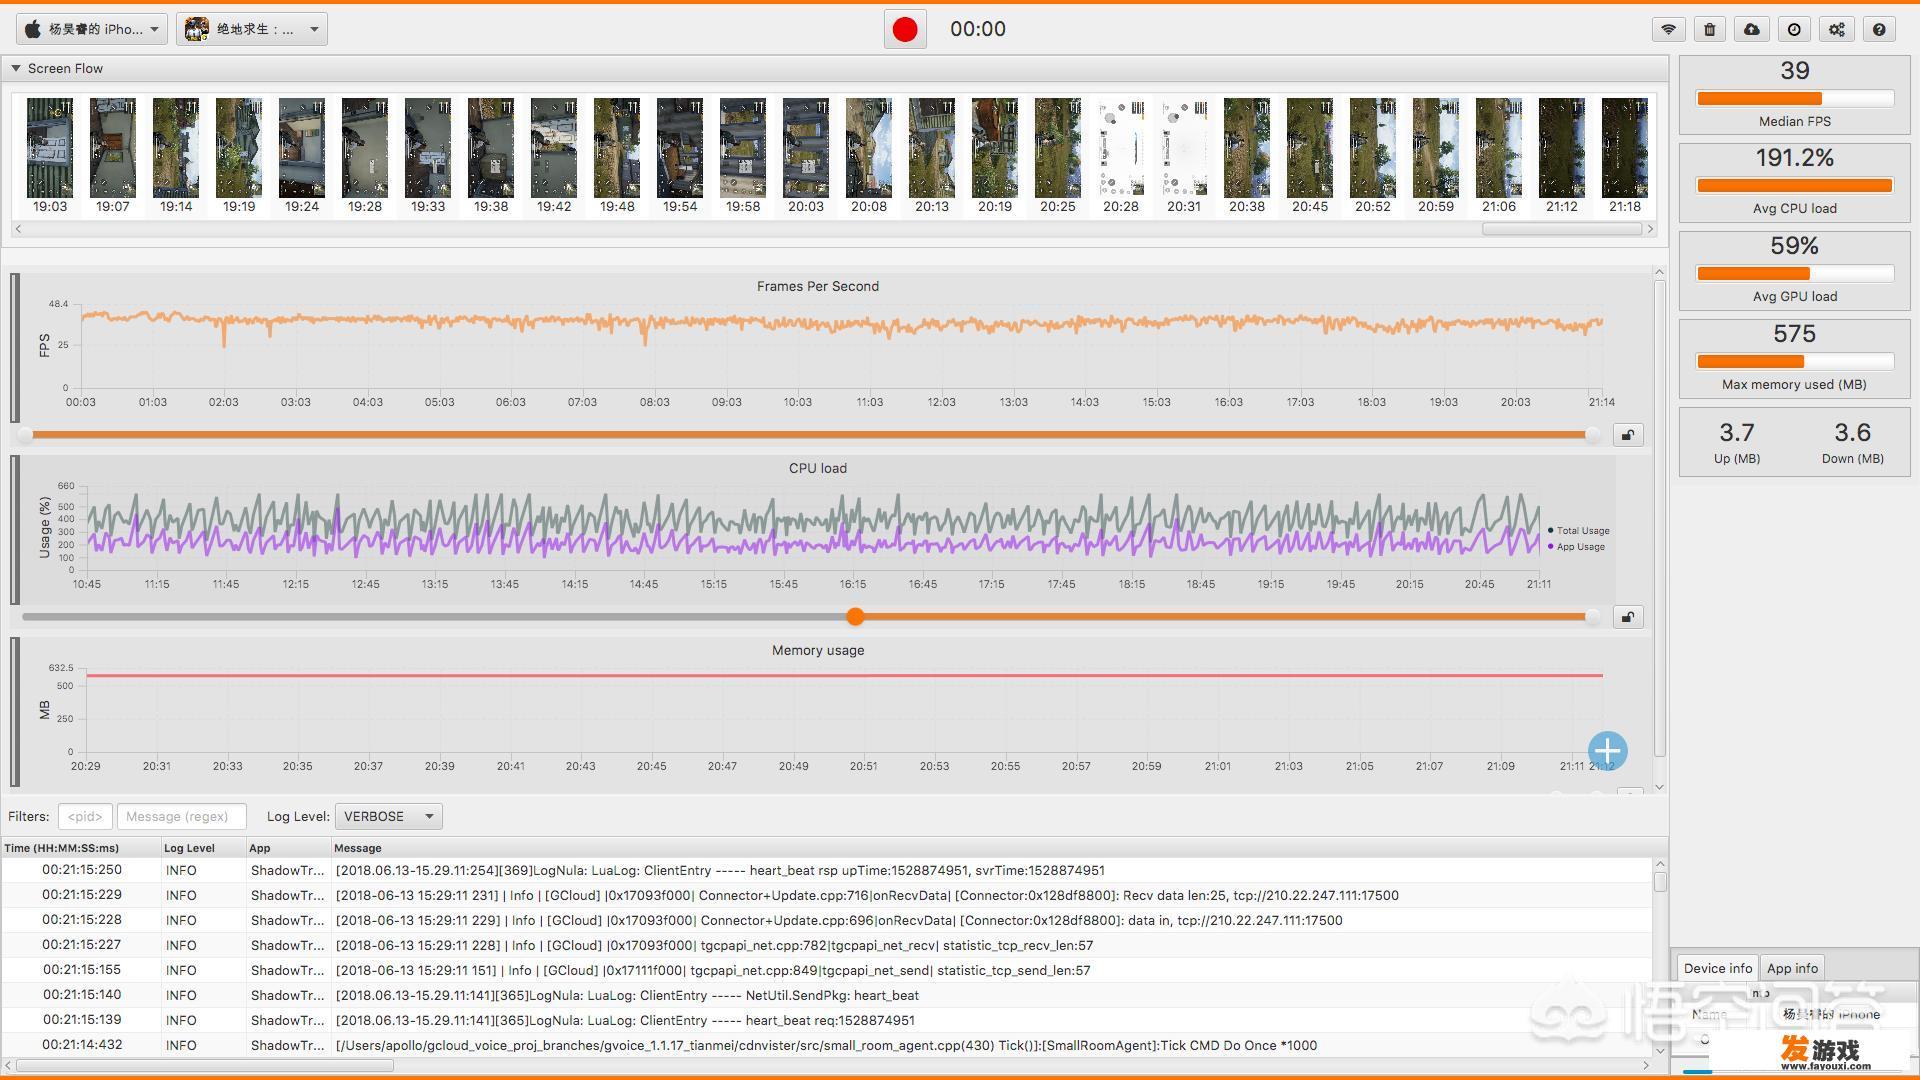Open help with the question mark icon
This screenshot has height=1080, width=1920.
1879,29
